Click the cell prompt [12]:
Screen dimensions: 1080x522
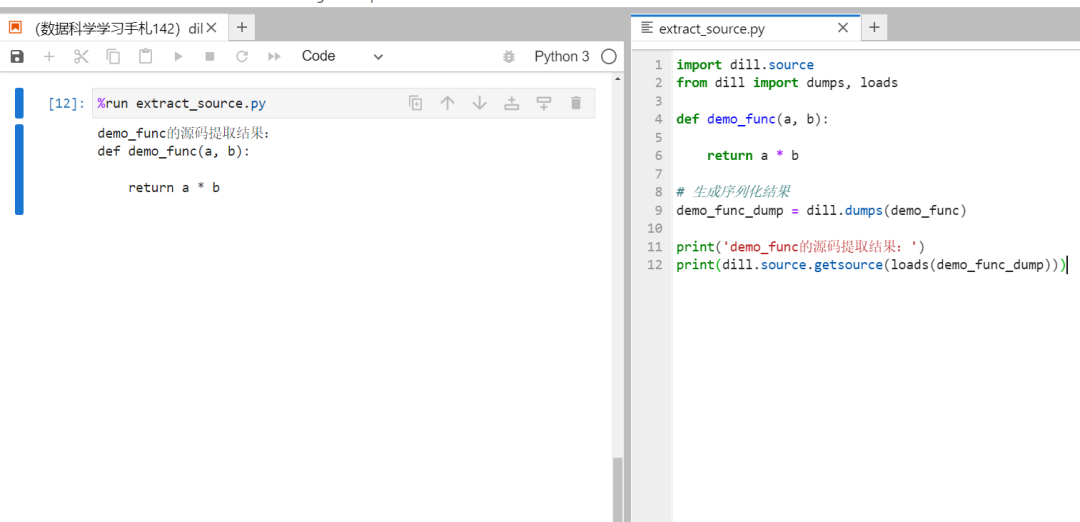point(67,104)
